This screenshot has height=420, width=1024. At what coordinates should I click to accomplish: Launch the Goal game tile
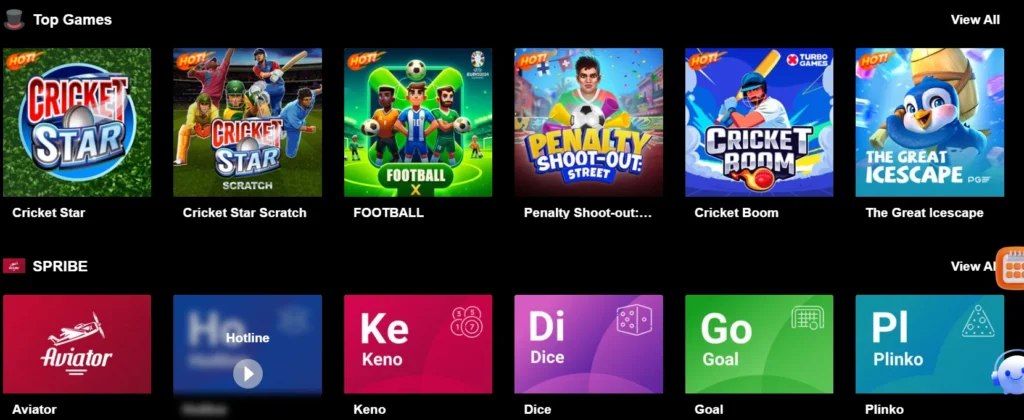coord(759,344)
